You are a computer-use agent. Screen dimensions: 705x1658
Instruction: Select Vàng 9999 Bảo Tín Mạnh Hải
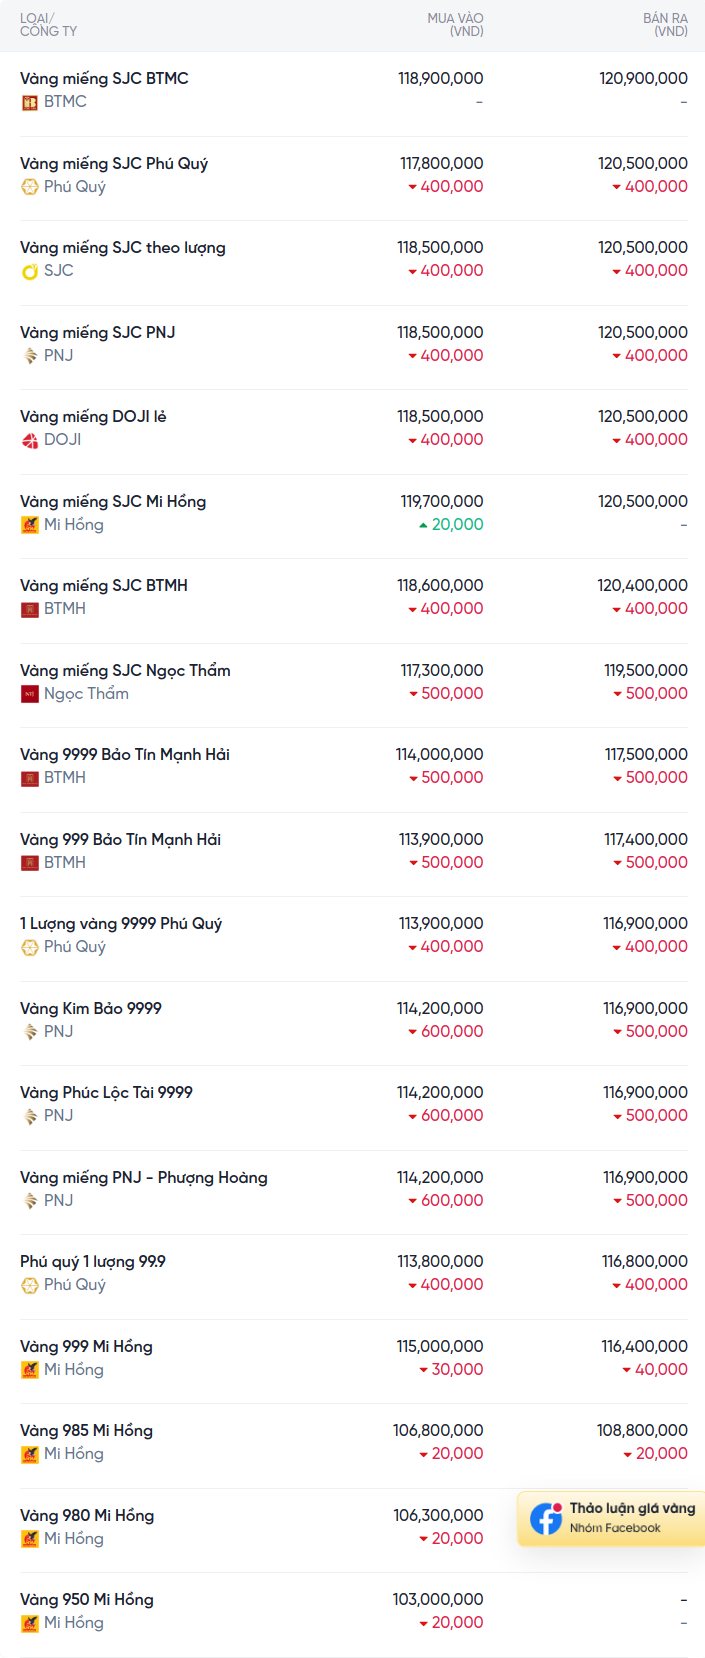[x=352, y=770]
